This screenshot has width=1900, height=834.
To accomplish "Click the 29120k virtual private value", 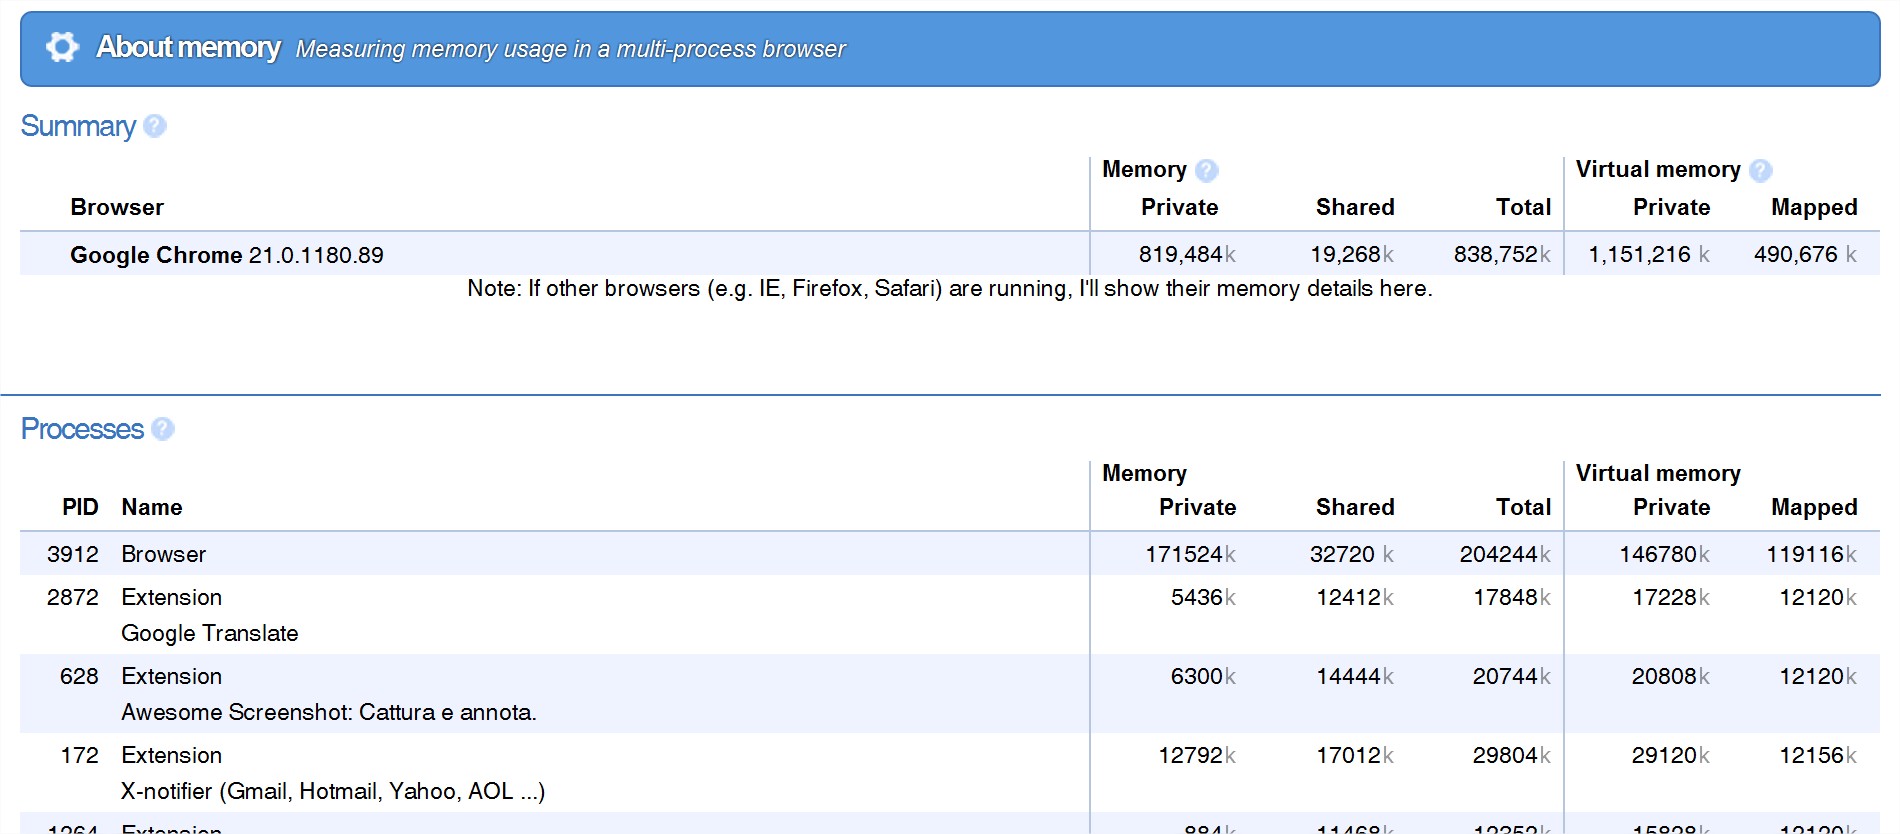I will [x=1671, y=755].
